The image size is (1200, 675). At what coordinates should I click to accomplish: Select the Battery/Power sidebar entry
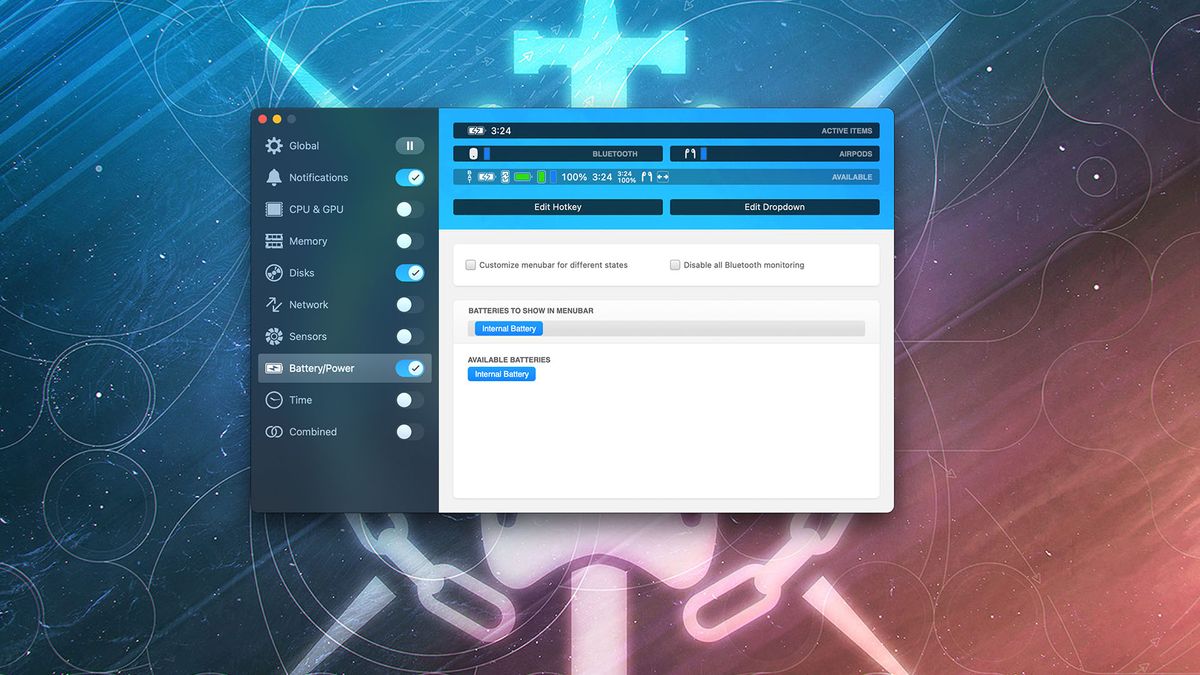320,368
